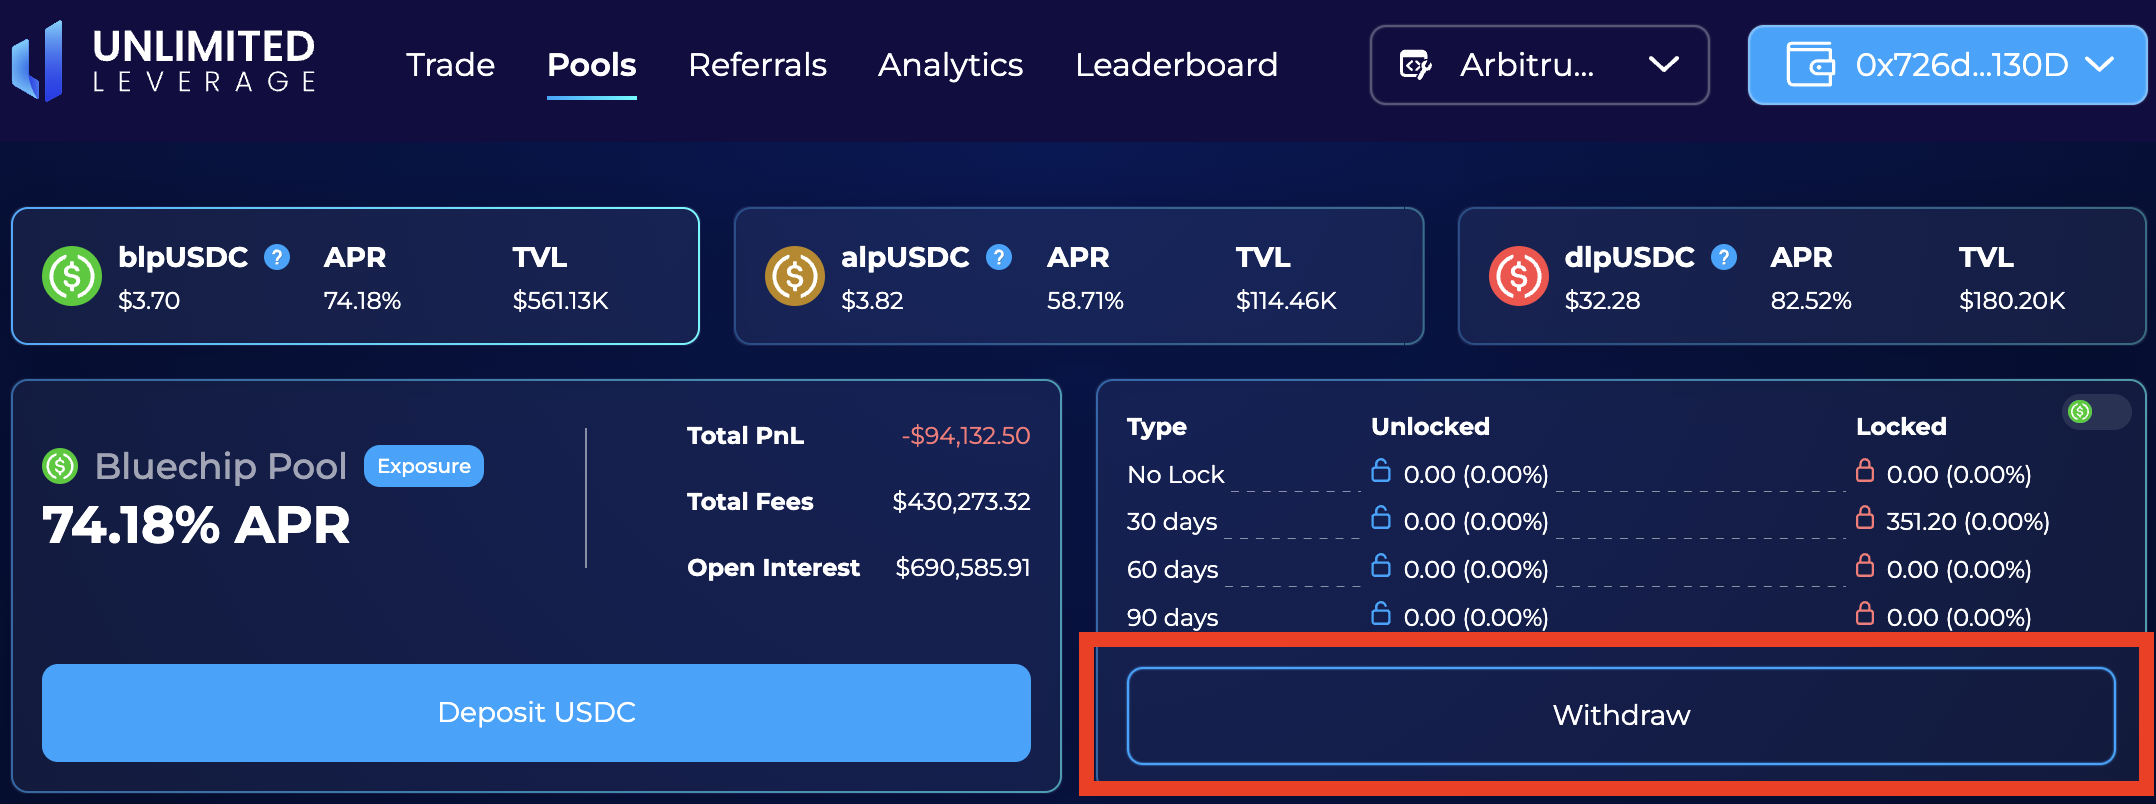Click the green blpUSDC coin icon
This screenshot has height=804, width=2156.
72,276
